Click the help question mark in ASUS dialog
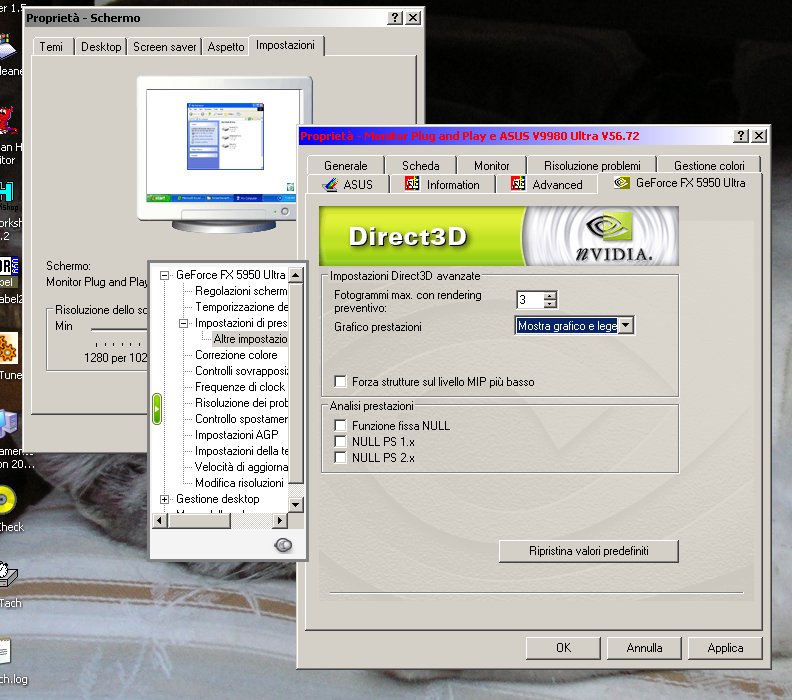Screen dimensions: 792x700 pos(741,136)
